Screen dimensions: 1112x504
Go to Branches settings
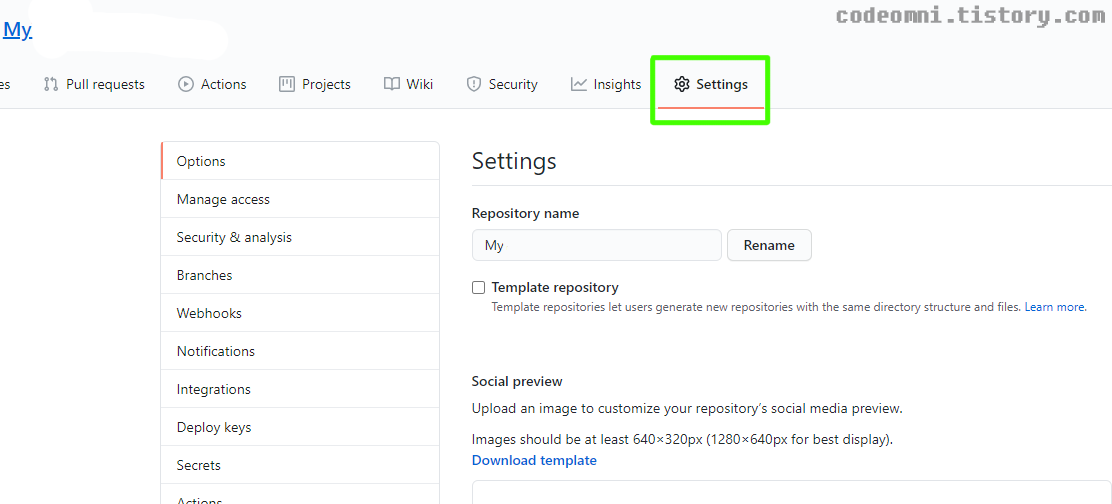point(300,275)
